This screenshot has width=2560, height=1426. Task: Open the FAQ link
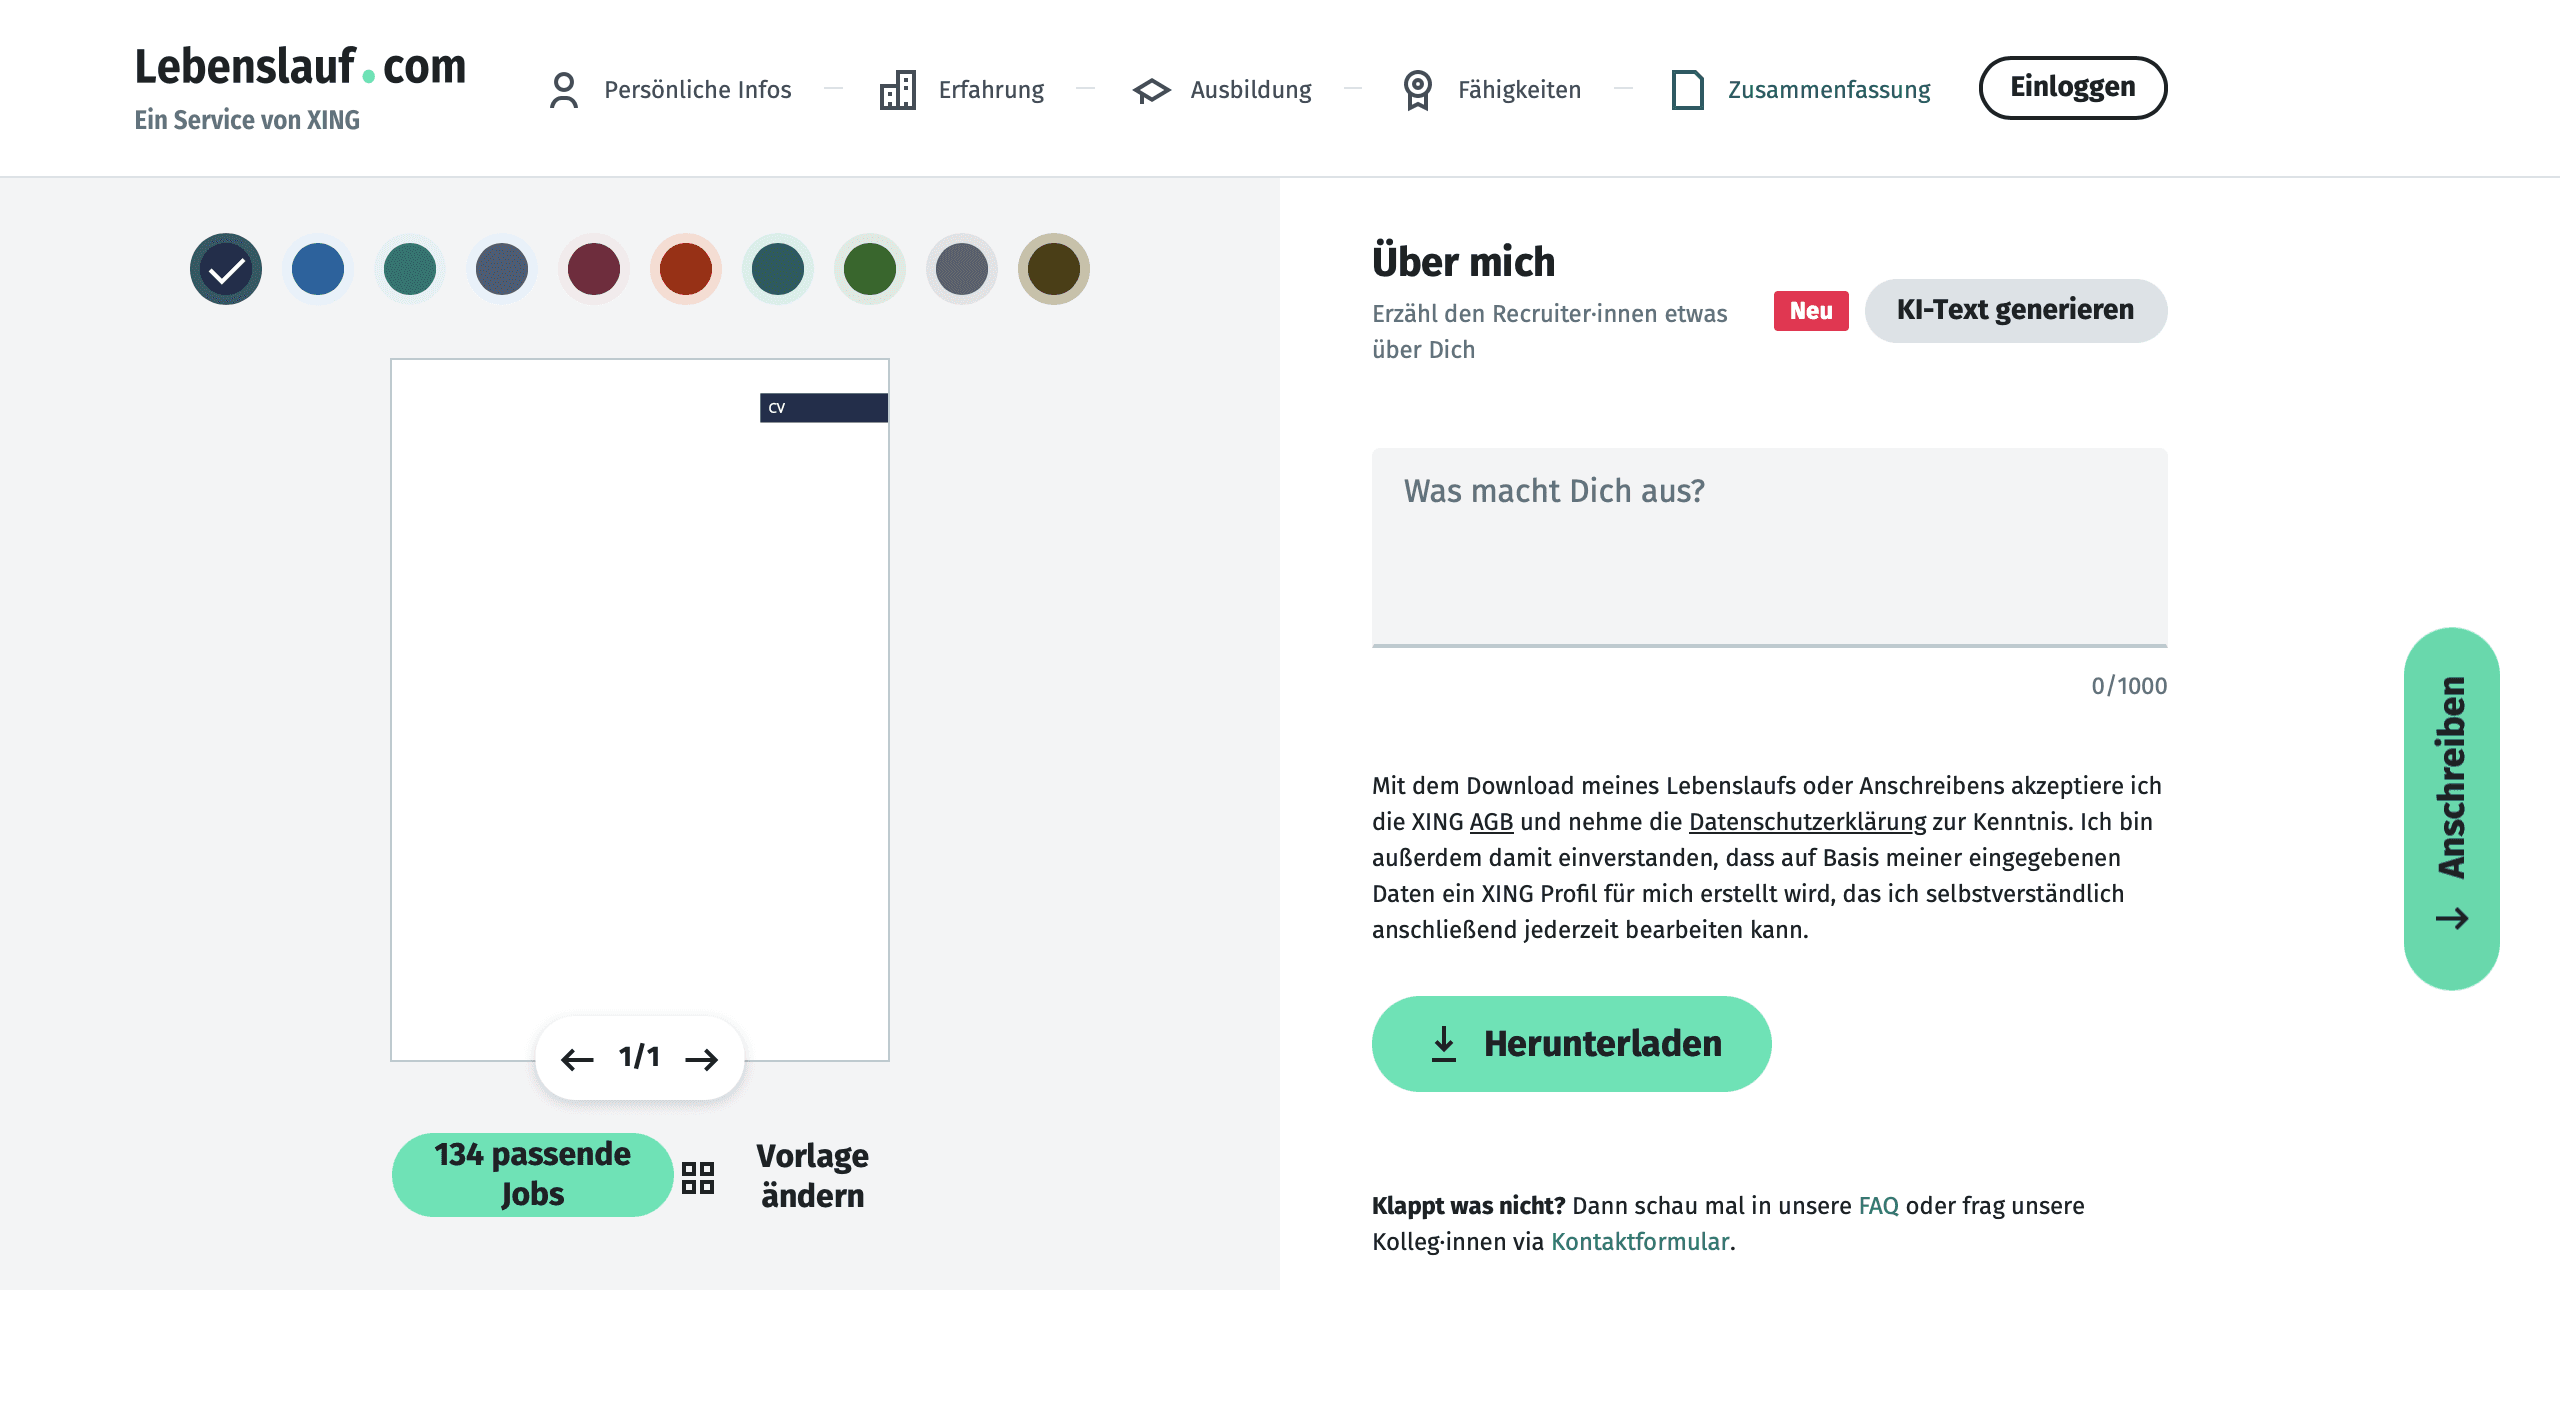1877,1206
